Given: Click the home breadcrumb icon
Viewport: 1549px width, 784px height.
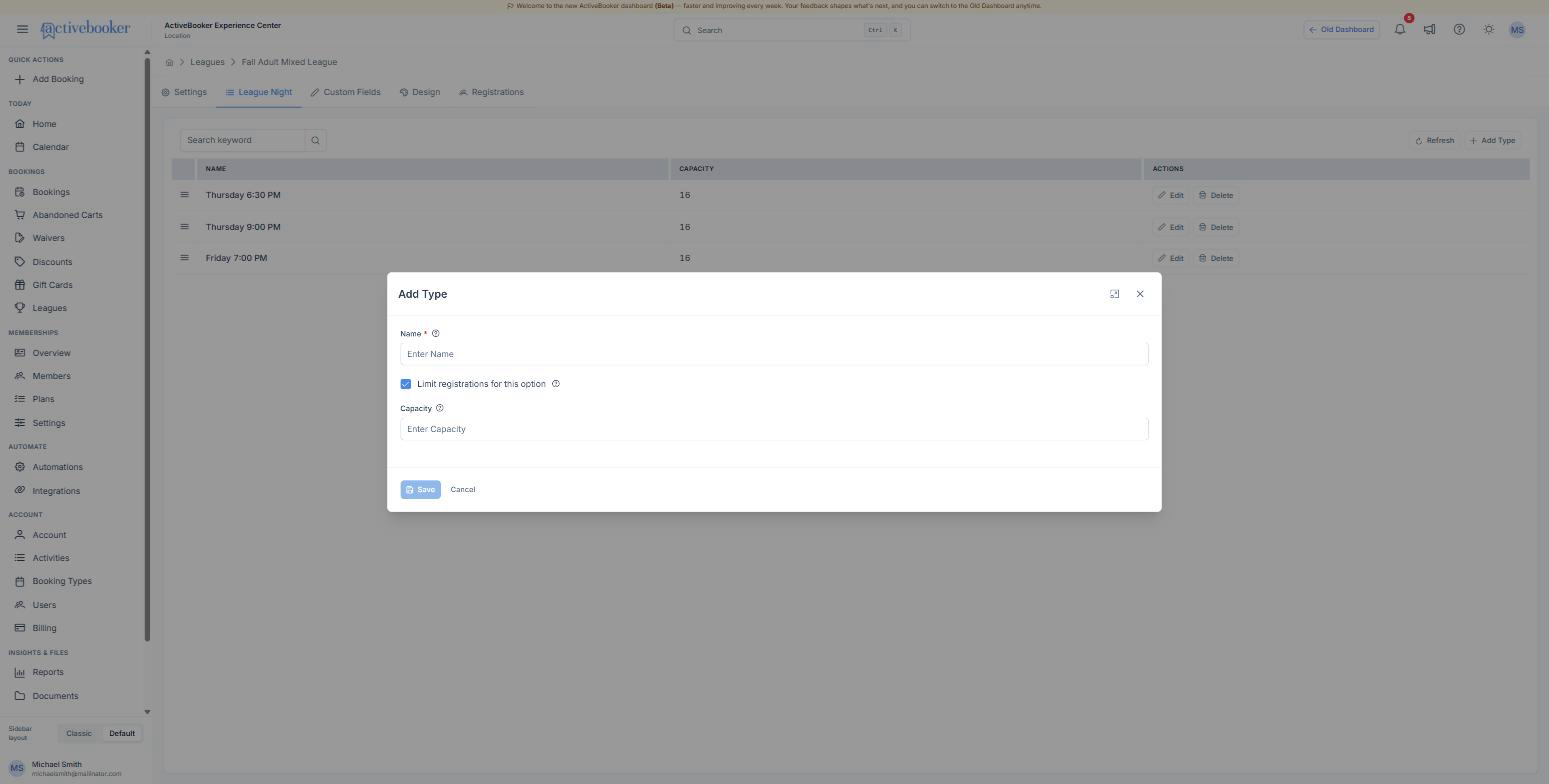Looking at the screenshot, I should (x=170, y=62).
